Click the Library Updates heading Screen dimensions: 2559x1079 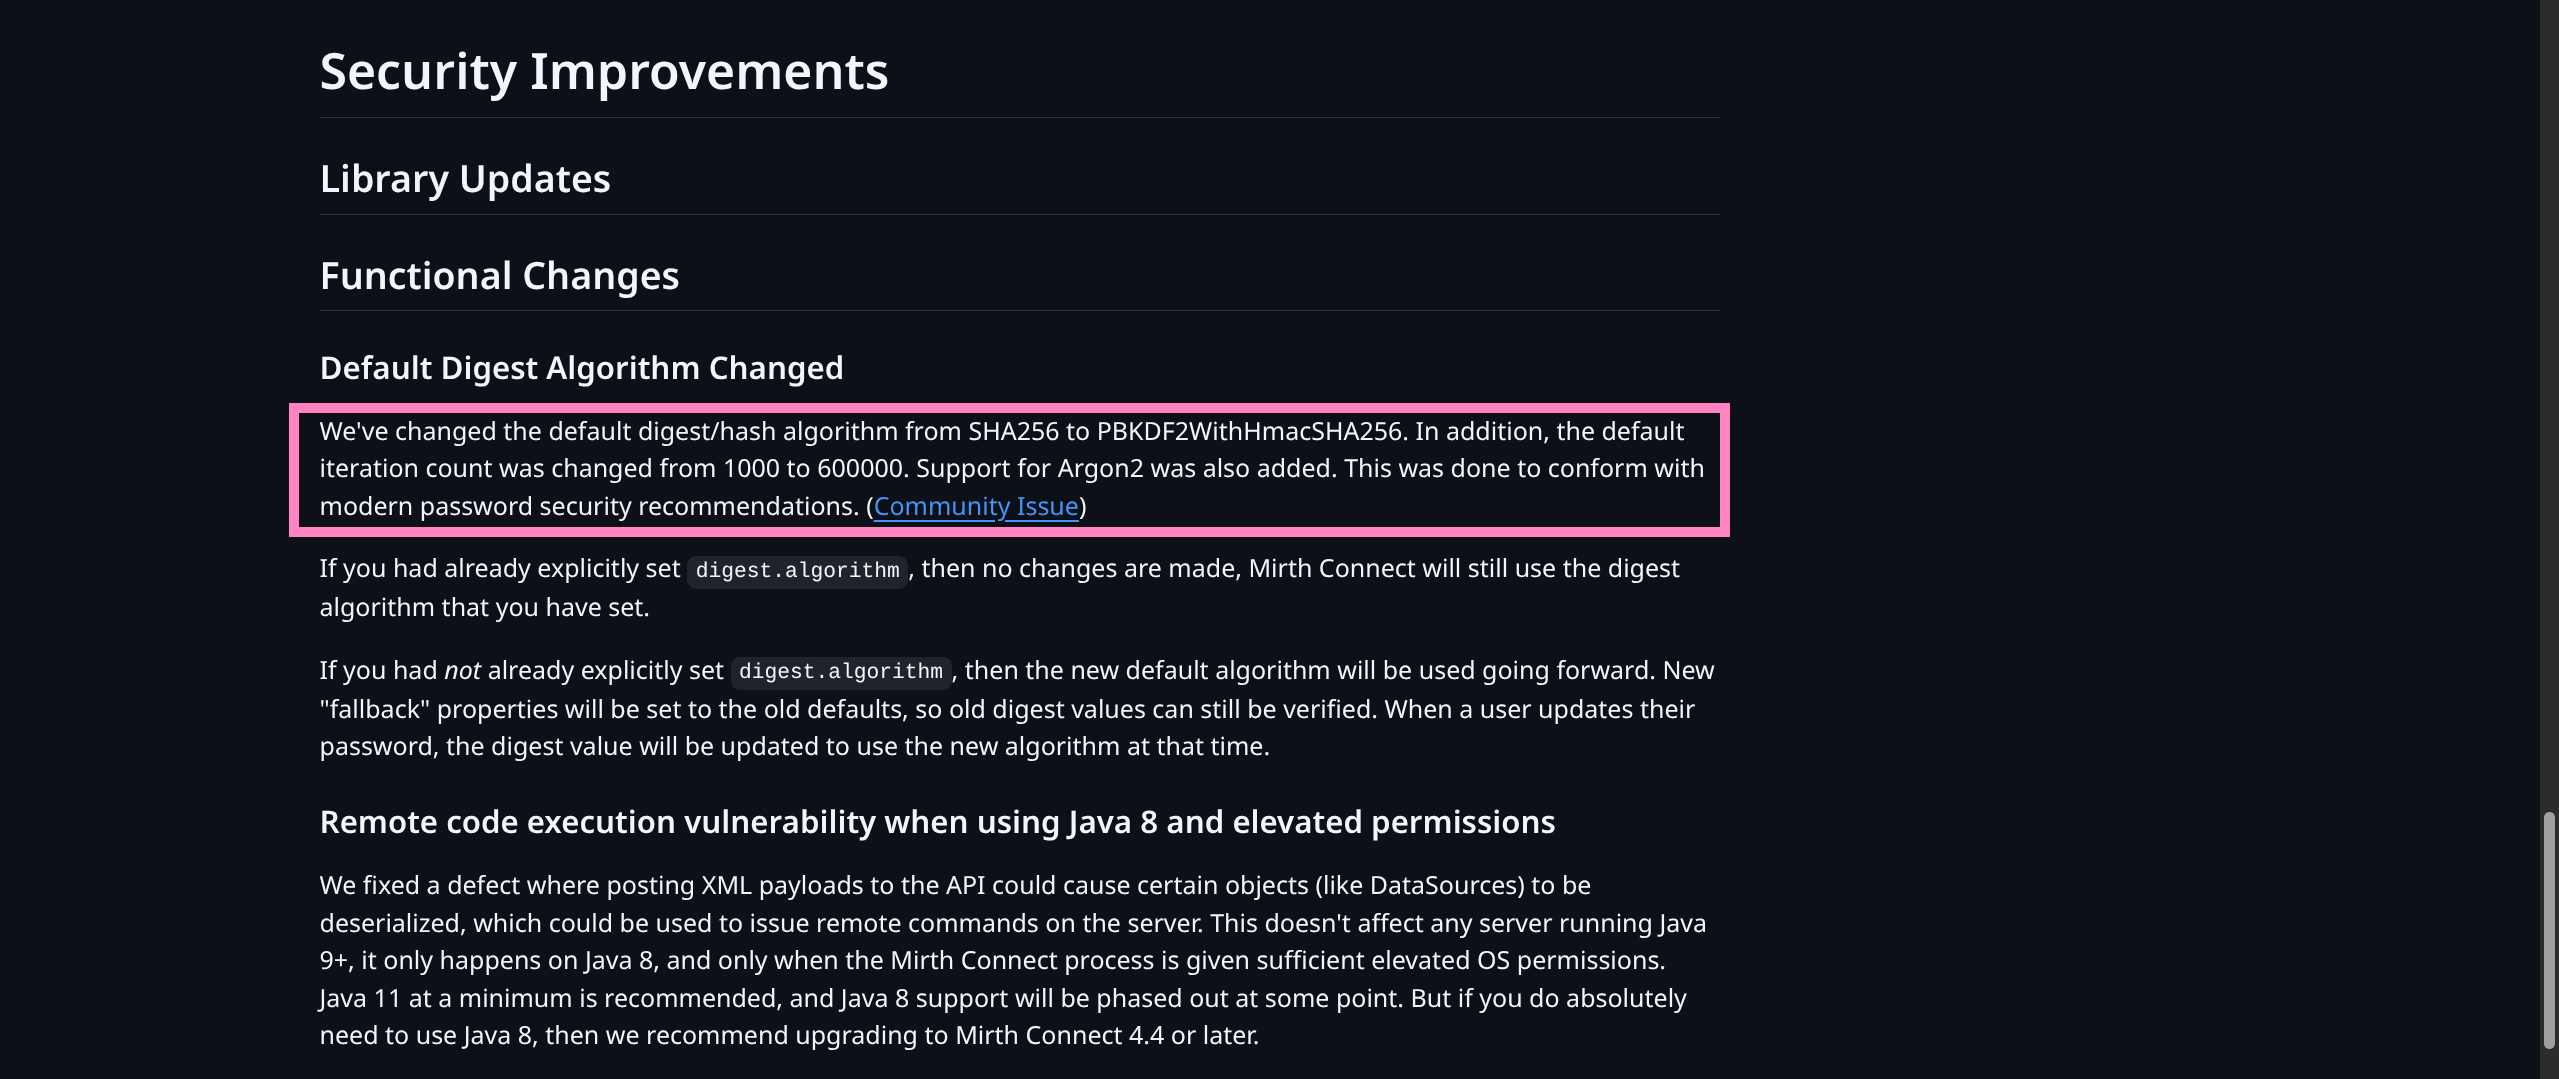465,179
